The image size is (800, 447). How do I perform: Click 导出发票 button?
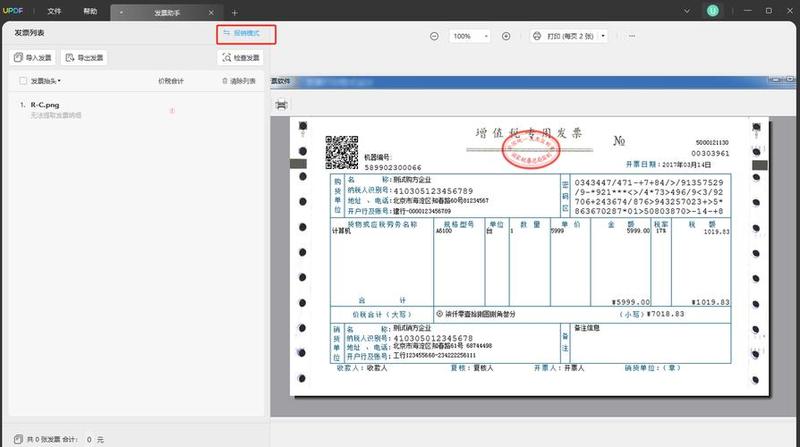tap(84, 58)
